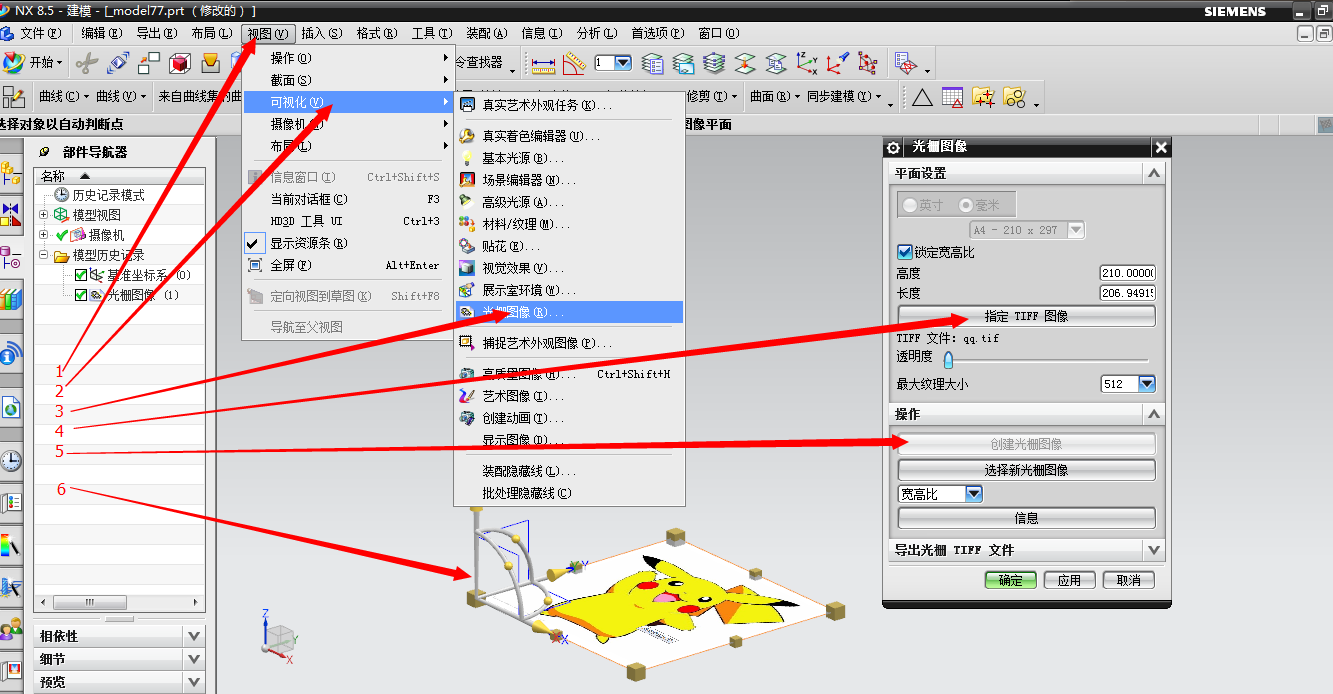Click the select new raster image button
The height and width of the screenshot is (694, 1333).
coord(1026,470)
